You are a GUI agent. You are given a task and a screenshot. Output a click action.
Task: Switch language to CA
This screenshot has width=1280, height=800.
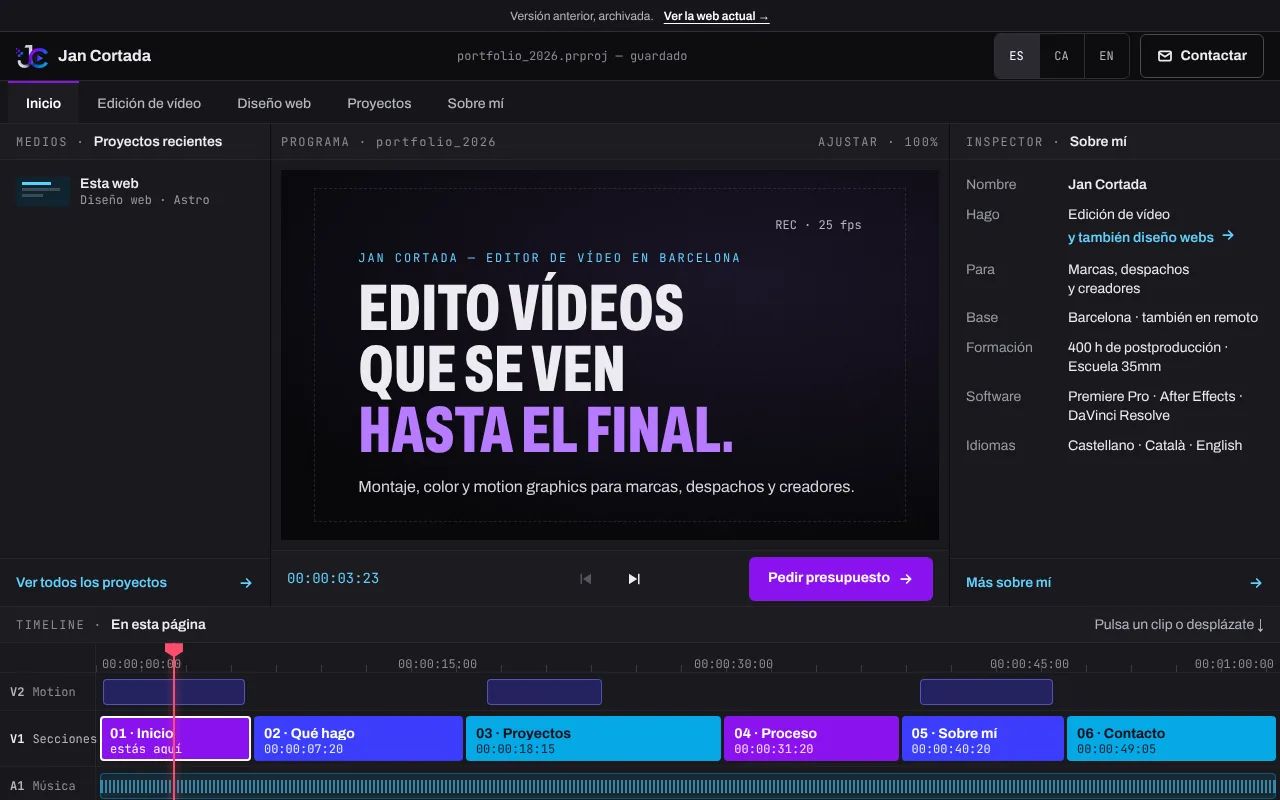coord(1062,56)
